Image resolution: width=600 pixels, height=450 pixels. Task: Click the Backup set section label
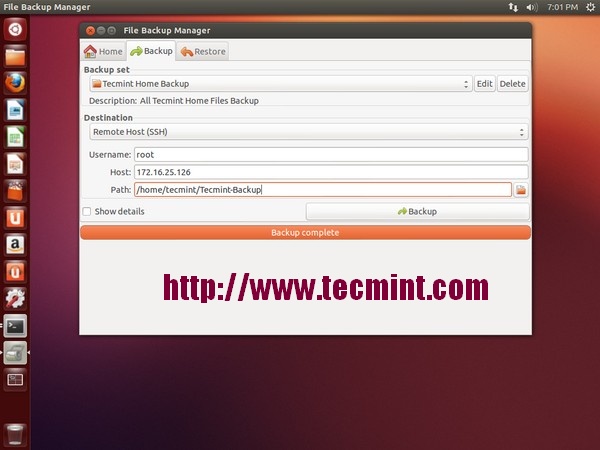pos(107,70)
